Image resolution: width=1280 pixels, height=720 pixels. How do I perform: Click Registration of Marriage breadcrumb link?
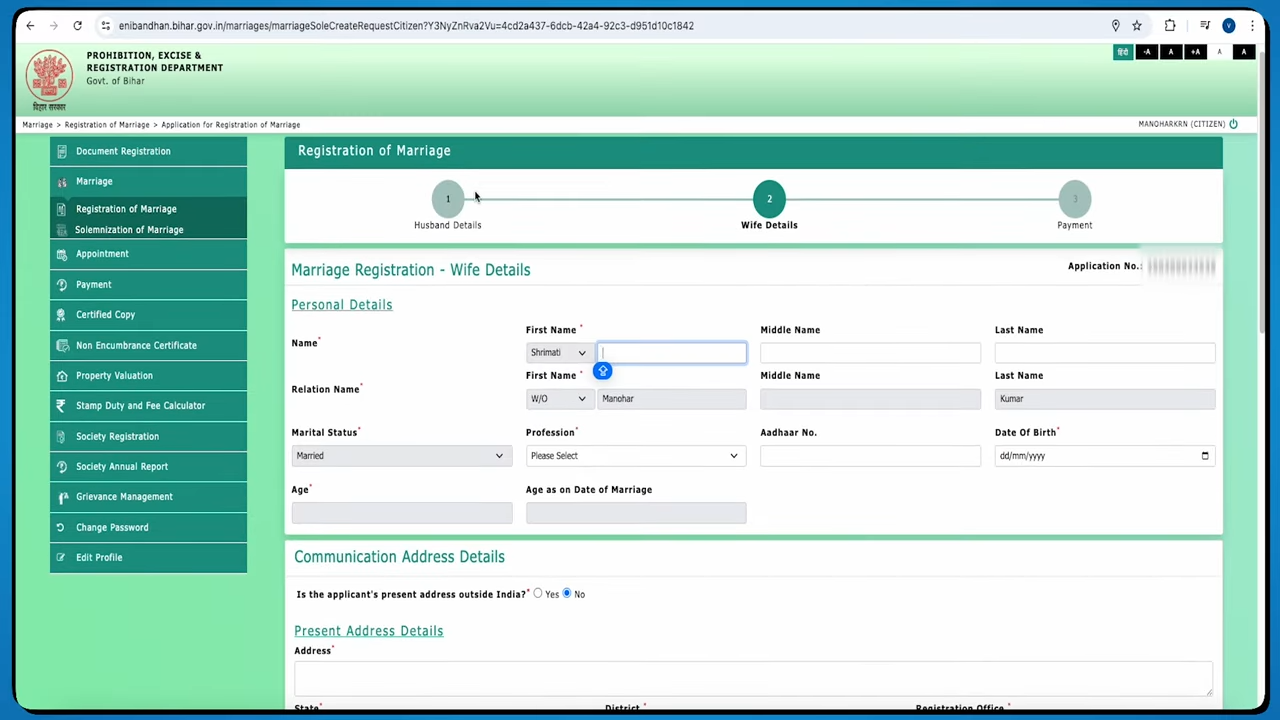tap(107, 125)
